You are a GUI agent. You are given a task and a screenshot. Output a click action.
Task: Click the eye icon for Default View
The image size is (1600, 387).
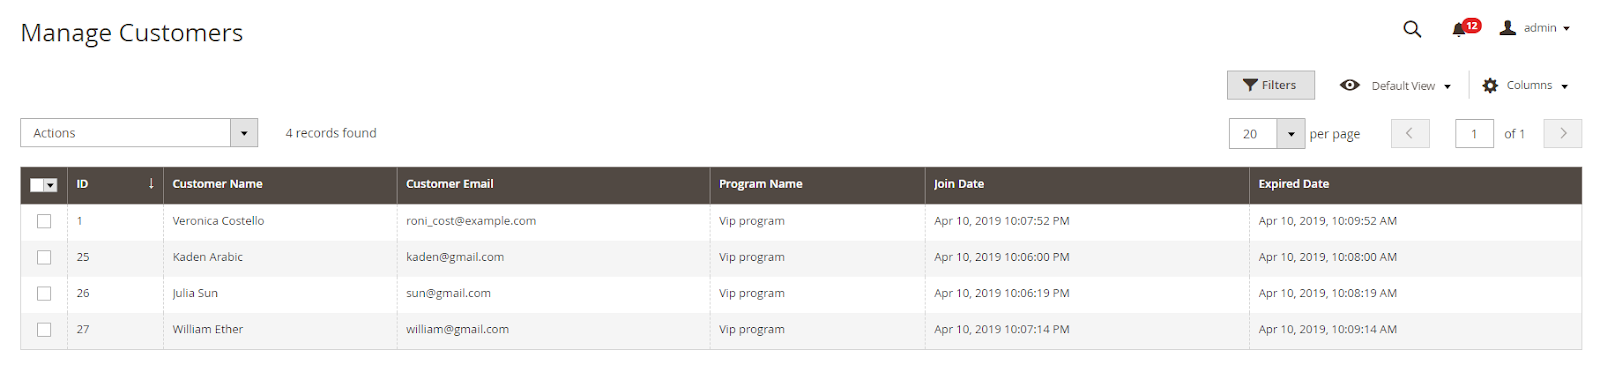(1349, 85)
